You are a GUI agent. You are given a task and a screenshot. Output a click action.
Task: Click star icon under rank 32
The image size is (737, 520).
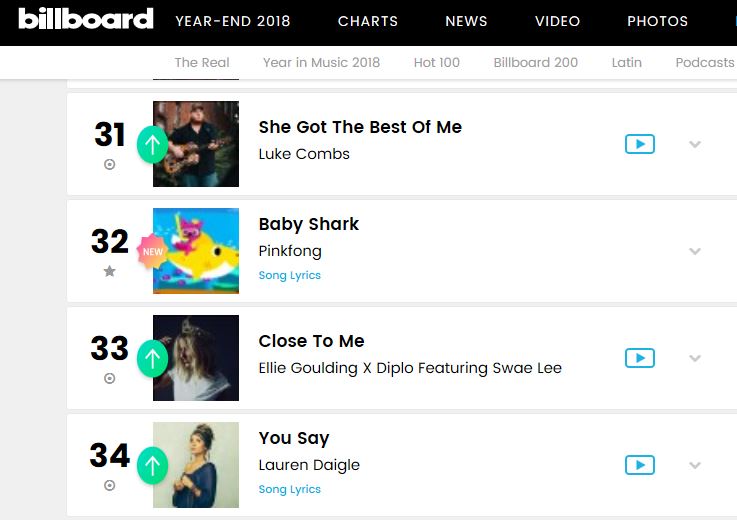(110, 272)
